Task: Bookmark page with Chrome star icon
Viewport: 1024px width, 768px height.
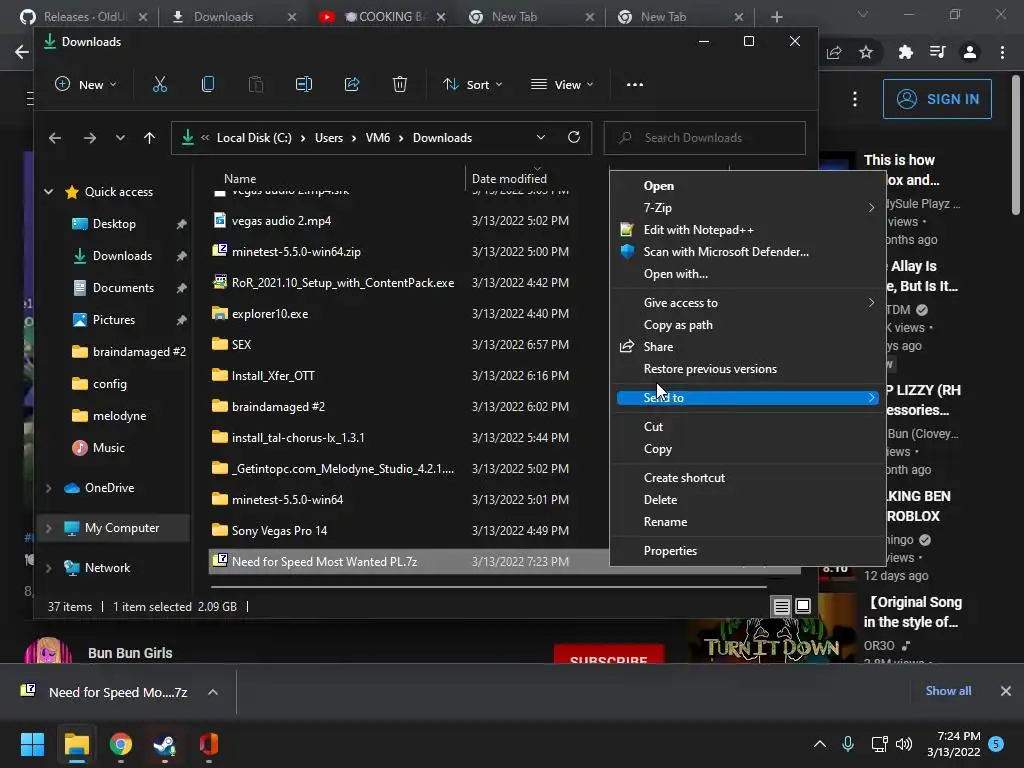Action: click(x=866, y=52)
